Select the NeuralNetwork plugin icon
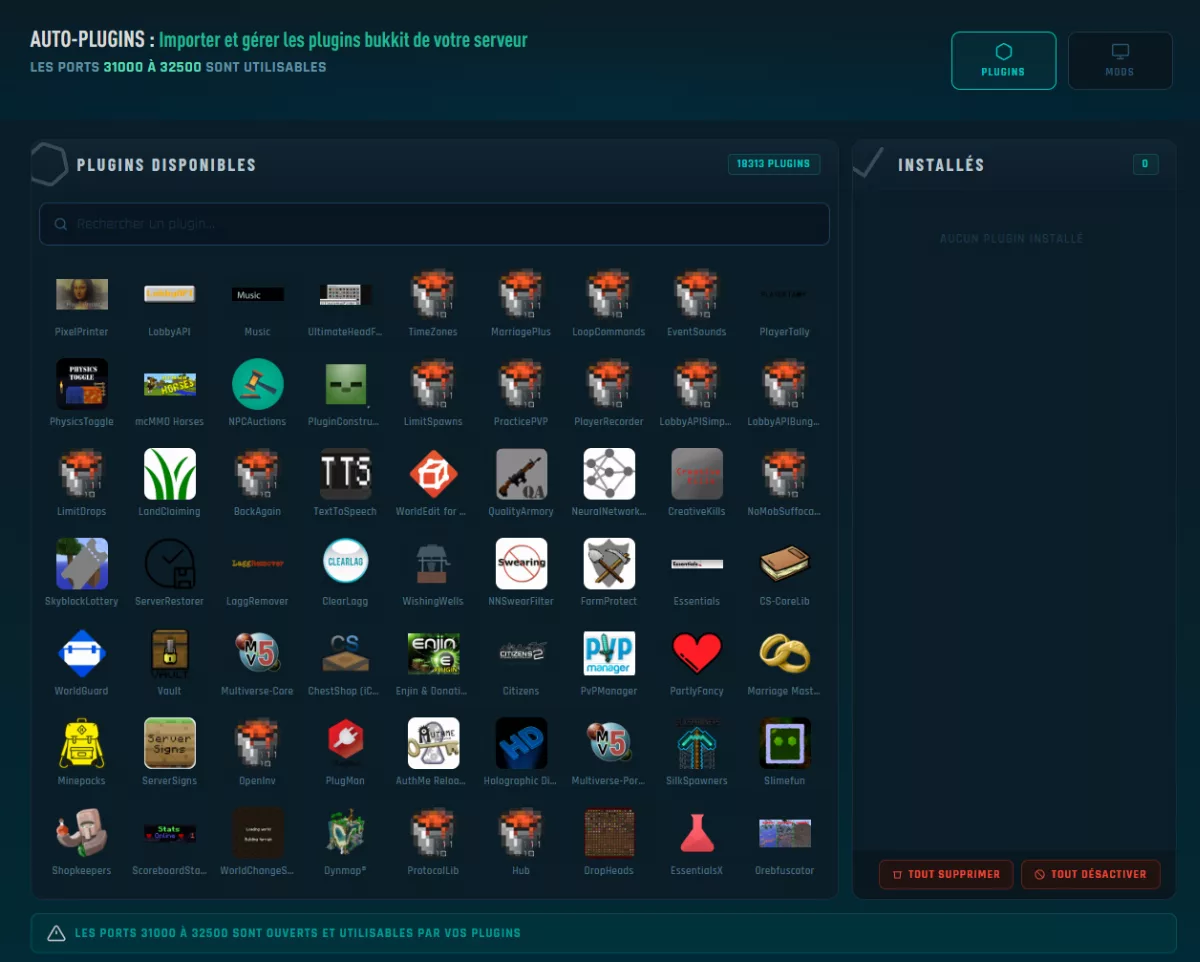This screenshot has width=1200, height=962. click(610, 474)
